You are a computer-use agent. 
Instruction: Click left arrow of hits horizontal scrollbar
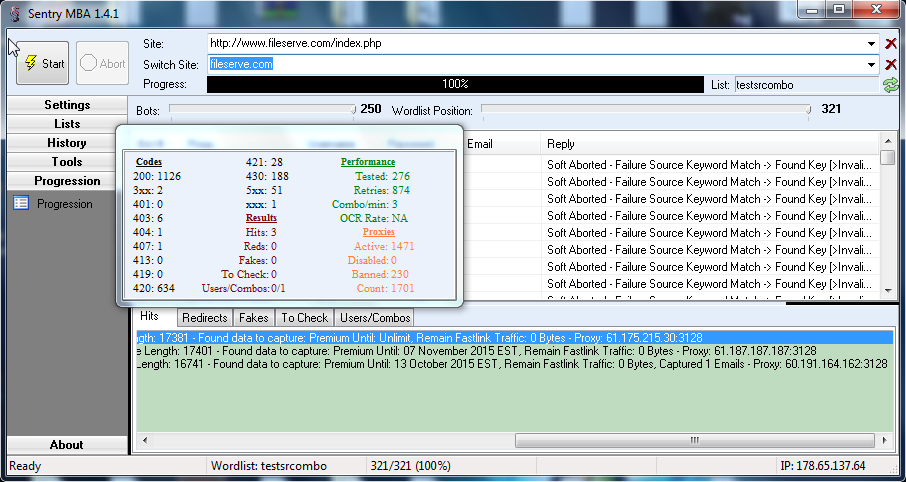click(x=144, y=440)
